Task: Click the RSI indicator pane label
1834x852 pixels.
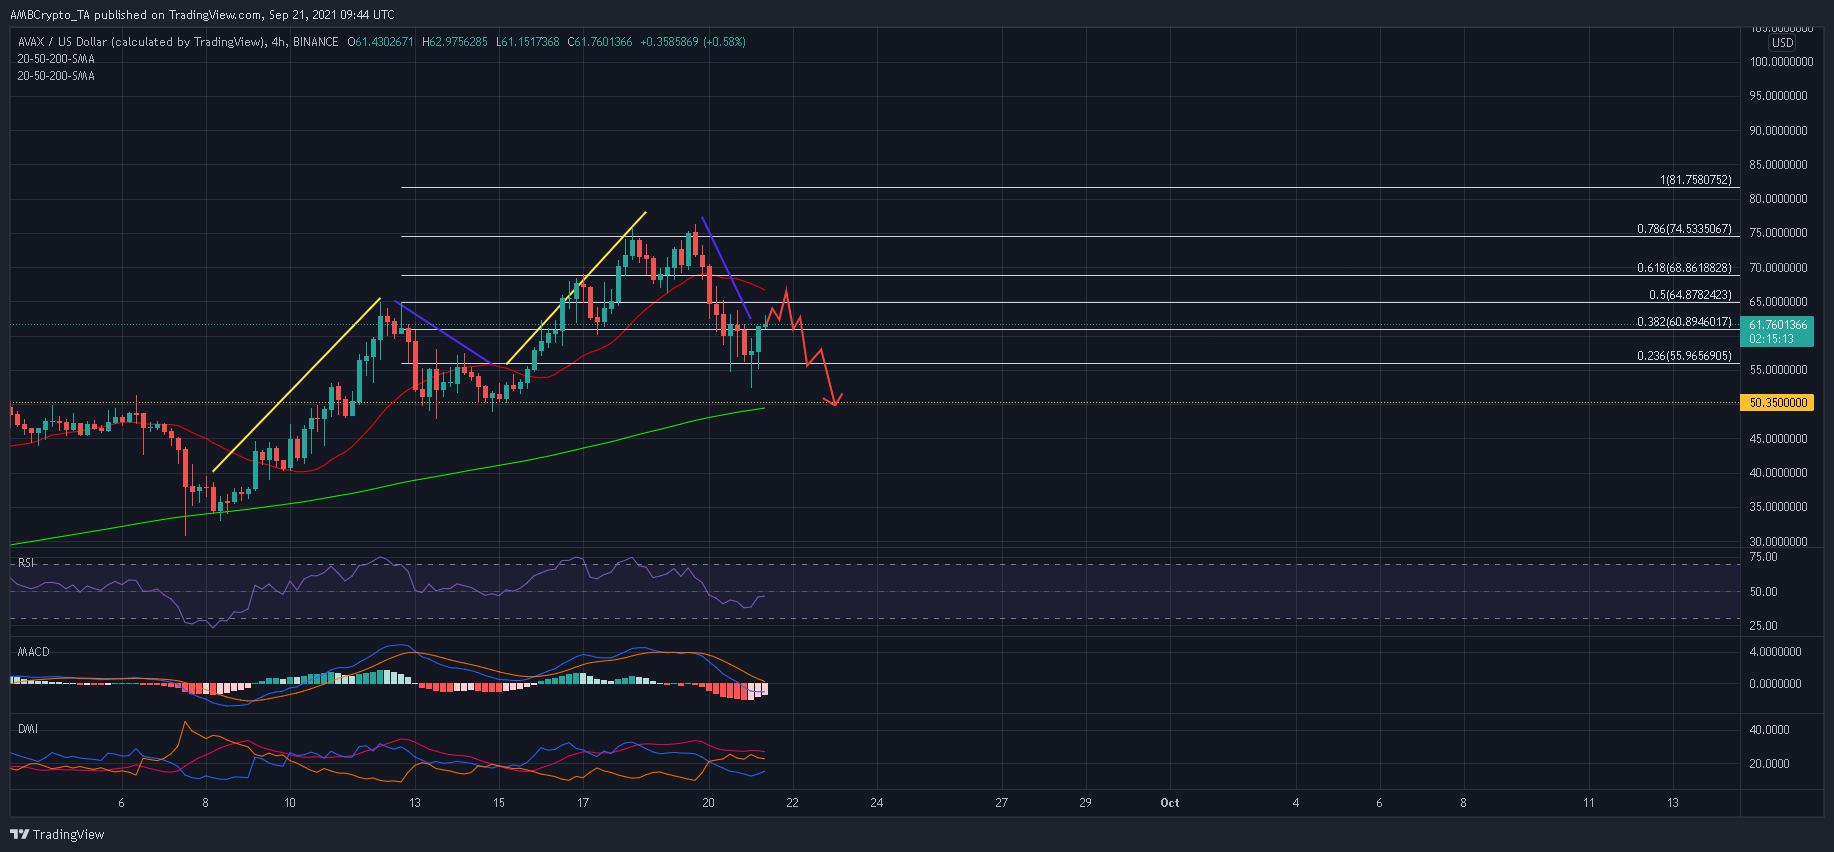Action: 26,563
